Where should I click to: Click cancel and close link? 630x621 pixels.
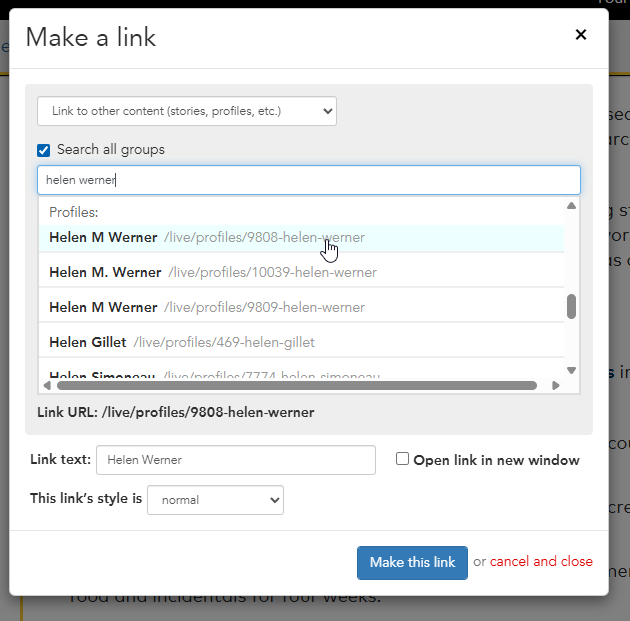pos(541,562)
